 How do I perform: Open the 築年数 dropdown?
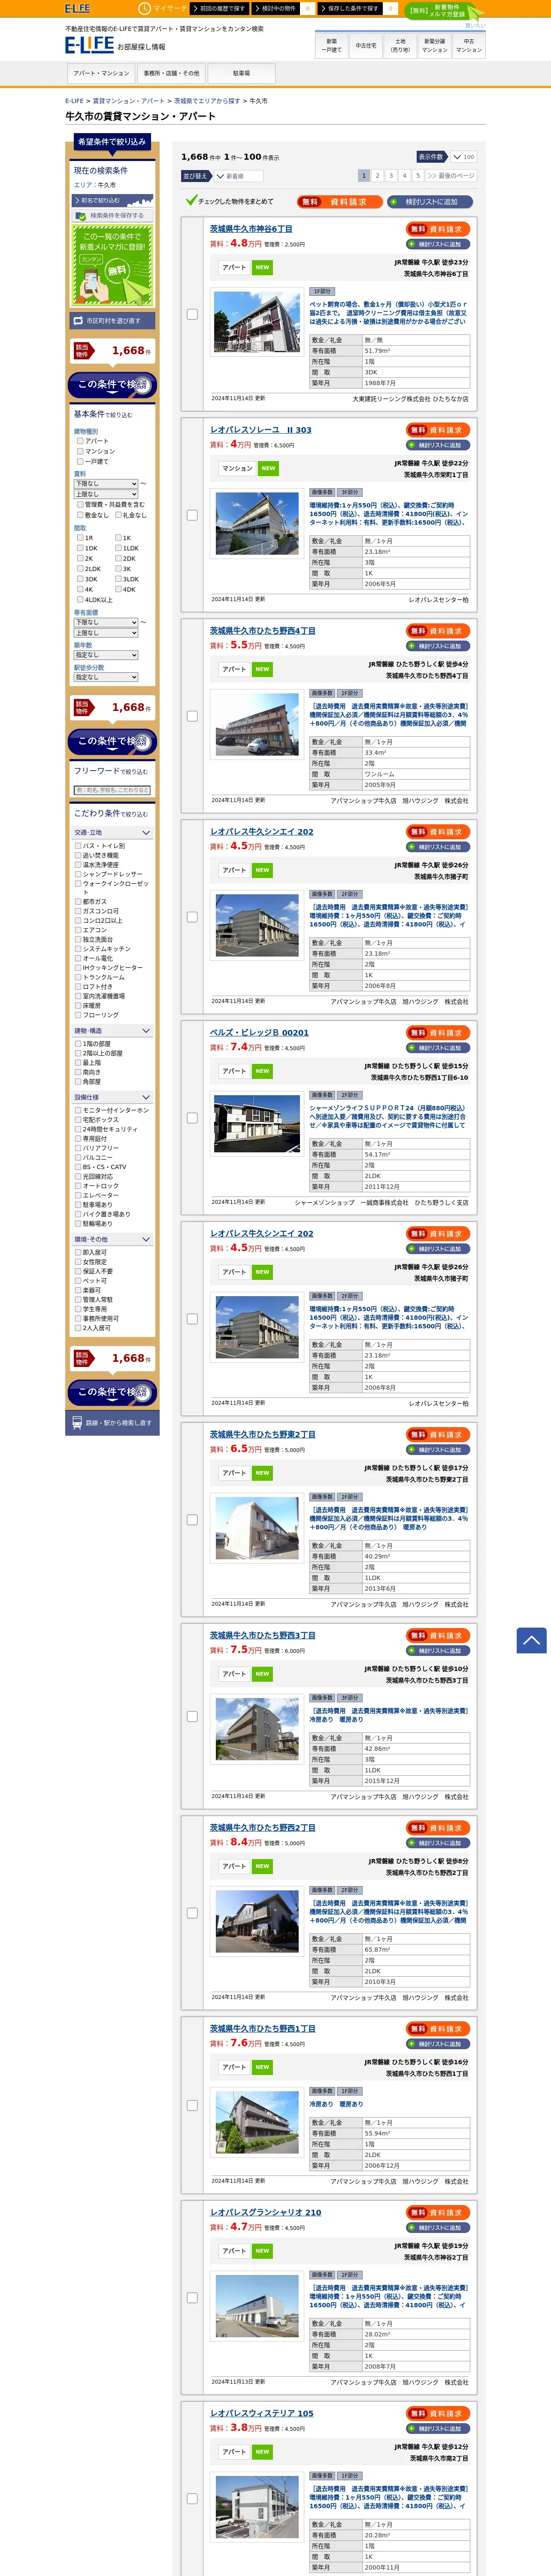(106, 655)
